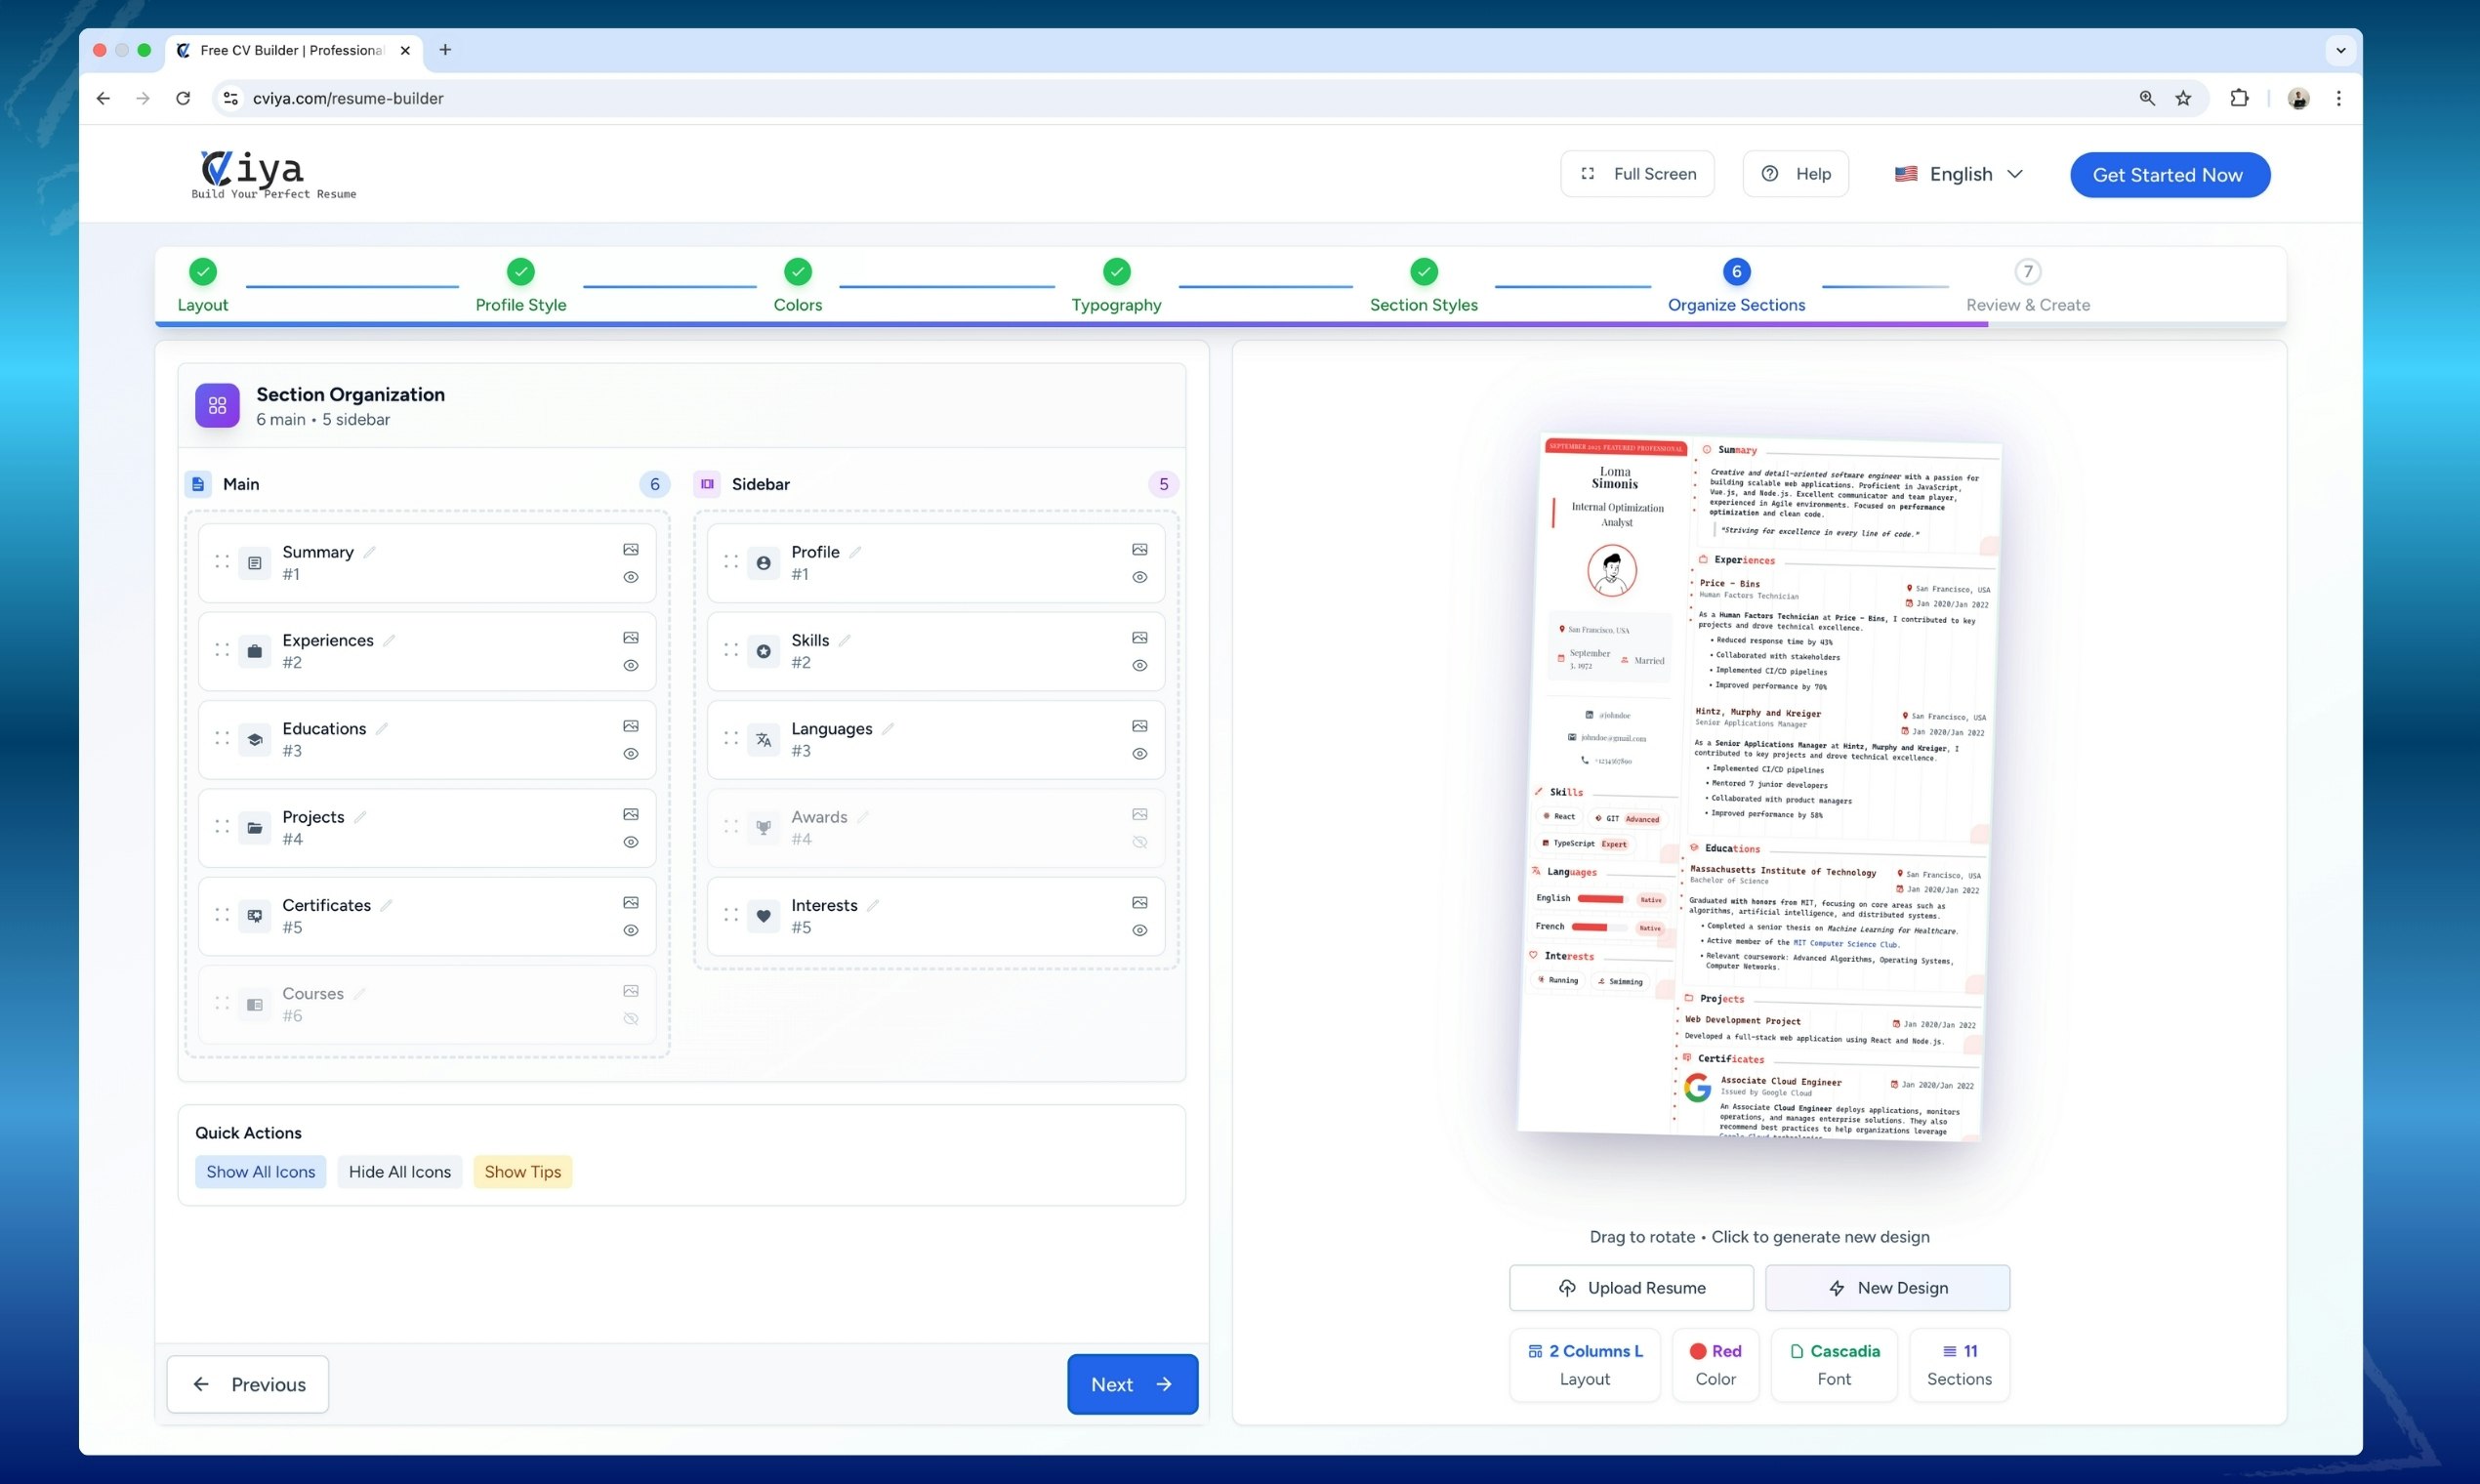Click the resume preview thumbnail
Image resolution: width=2480 pixels, height=1484 pixels.
[1758, 788]
